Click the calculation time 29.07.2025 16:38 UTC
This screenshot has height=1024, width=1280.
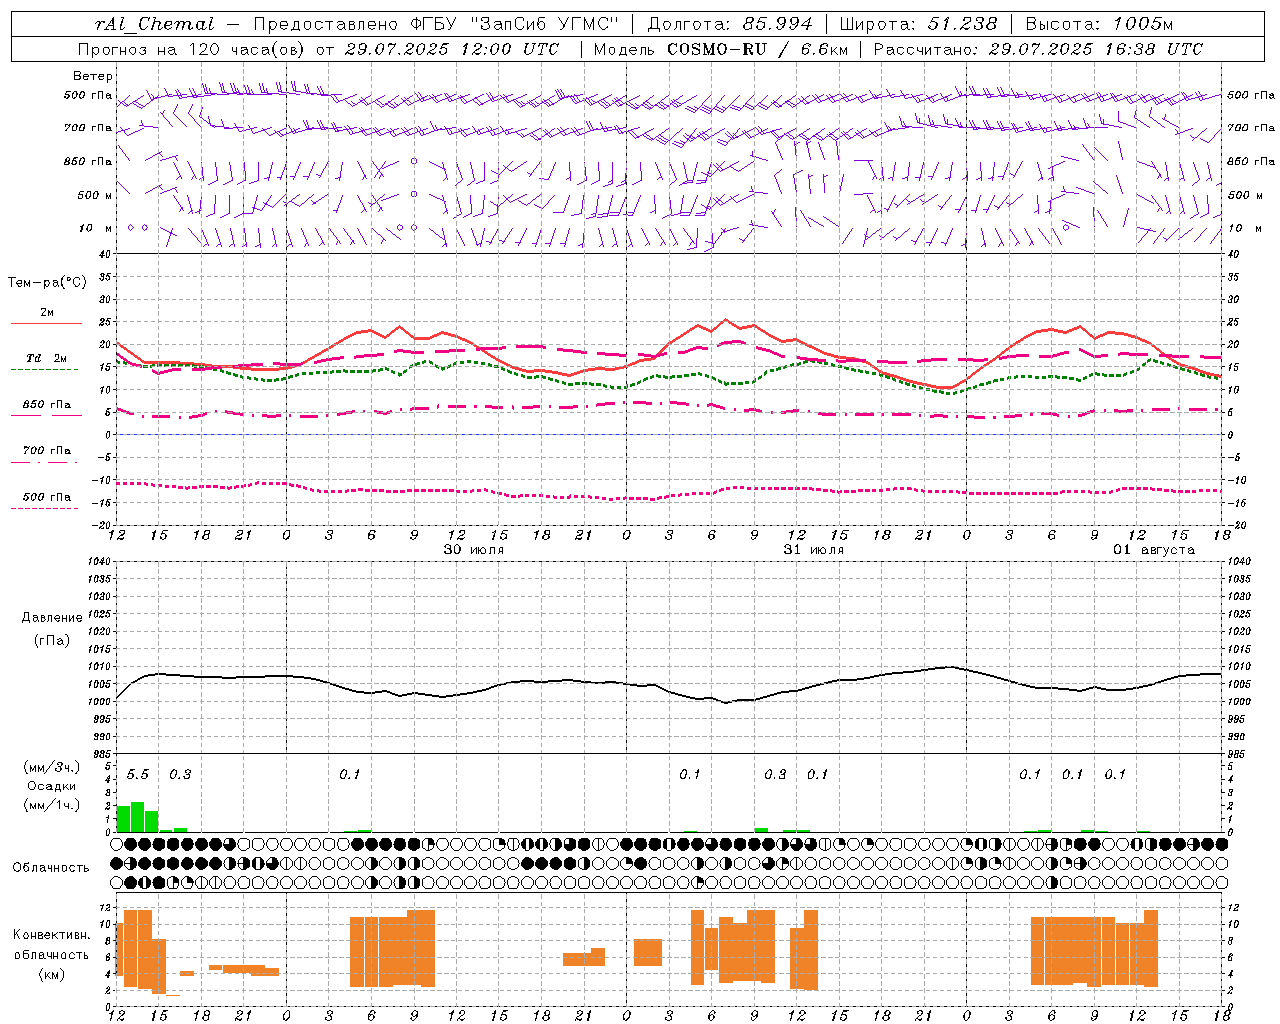coord(1096,49)
